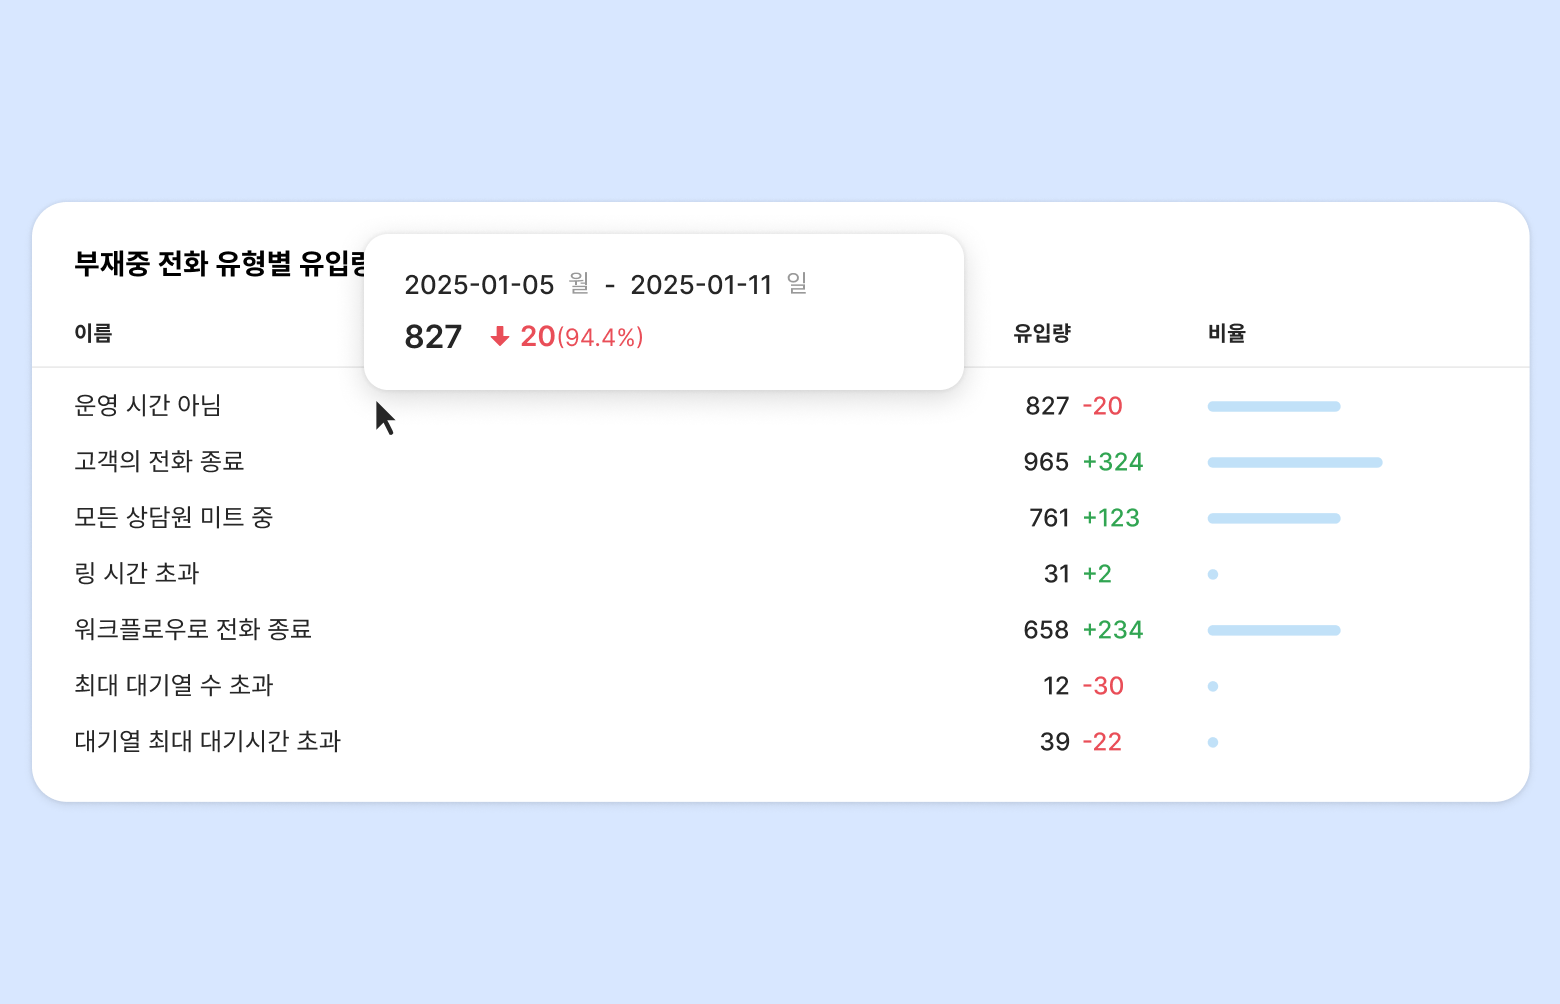The width and height of the screenshot is (1560, 1004).
Task: Select the 링 시간 초과 row
Action: [x=137, y=573]
